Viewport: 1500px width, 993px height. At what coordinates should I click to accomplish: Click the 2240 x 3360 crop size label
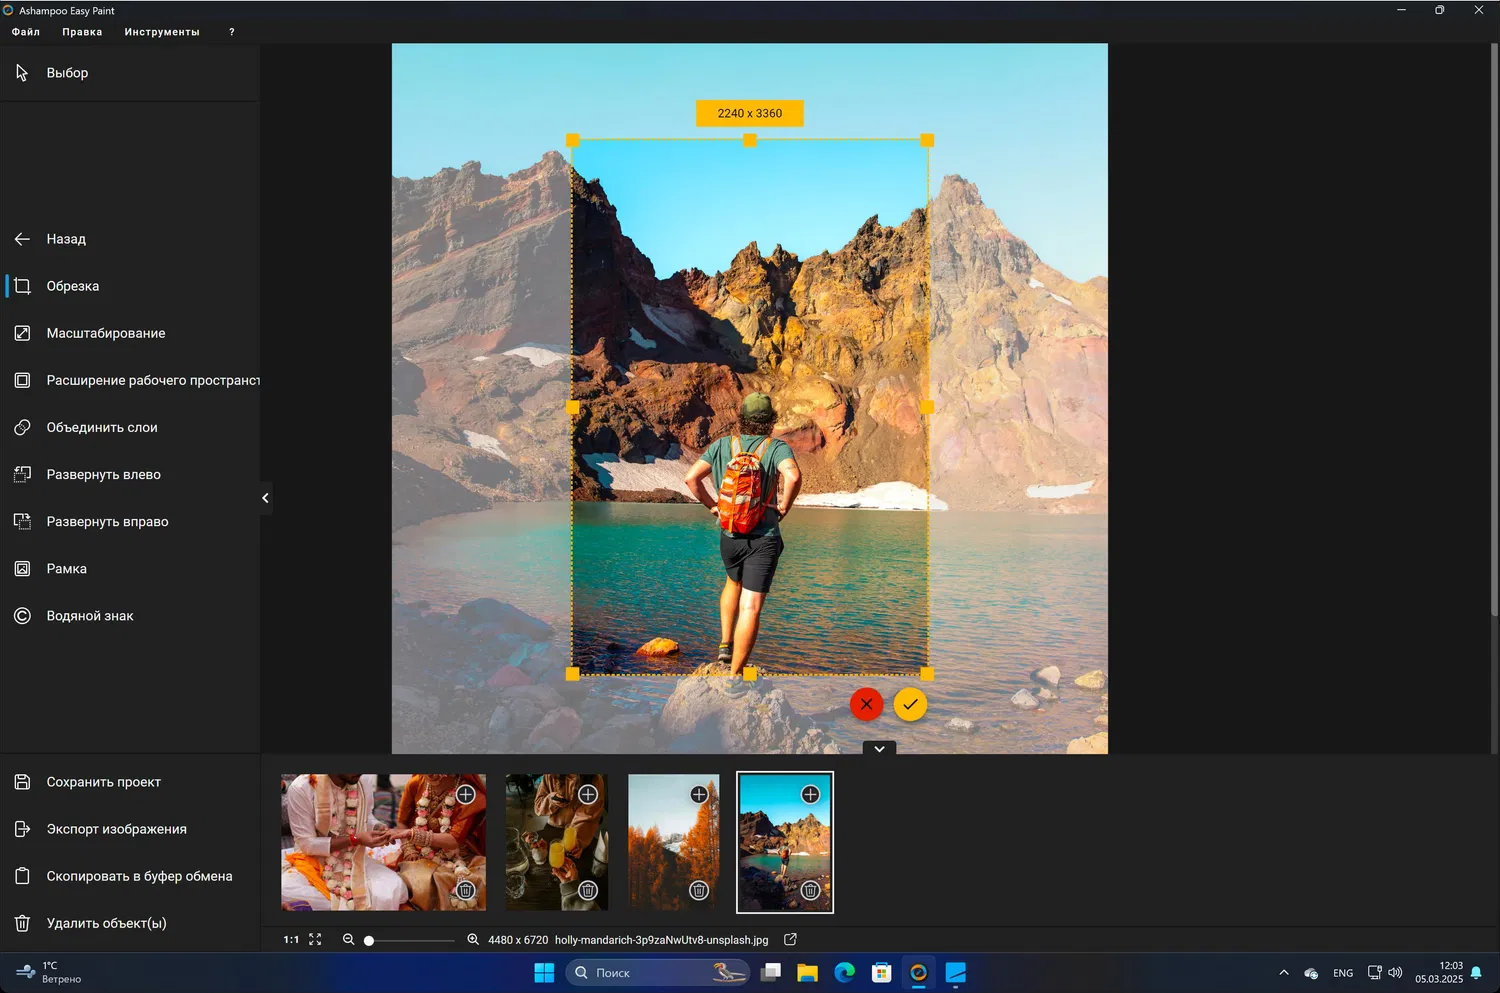point(750,113)
